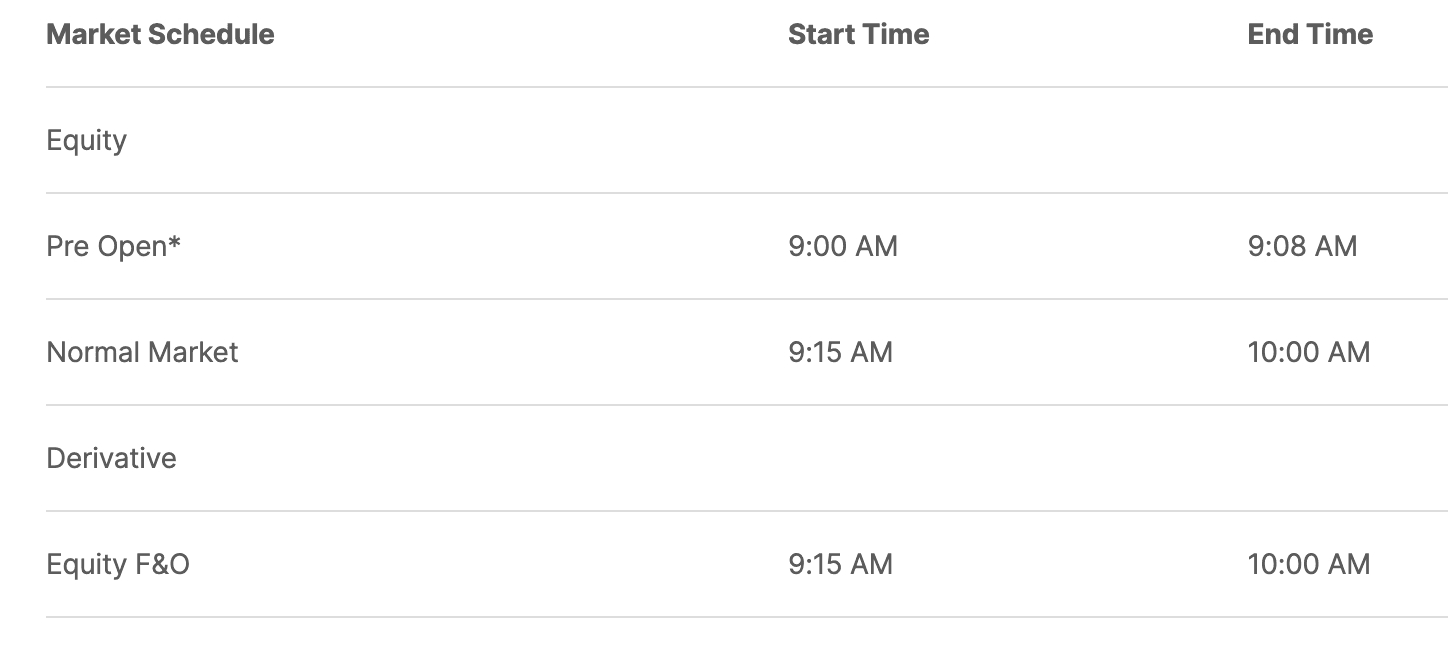The width and height of the screenshot is (1448, 654).
Task: Select the Normal Market row label
Action: (x=142, y=352)
